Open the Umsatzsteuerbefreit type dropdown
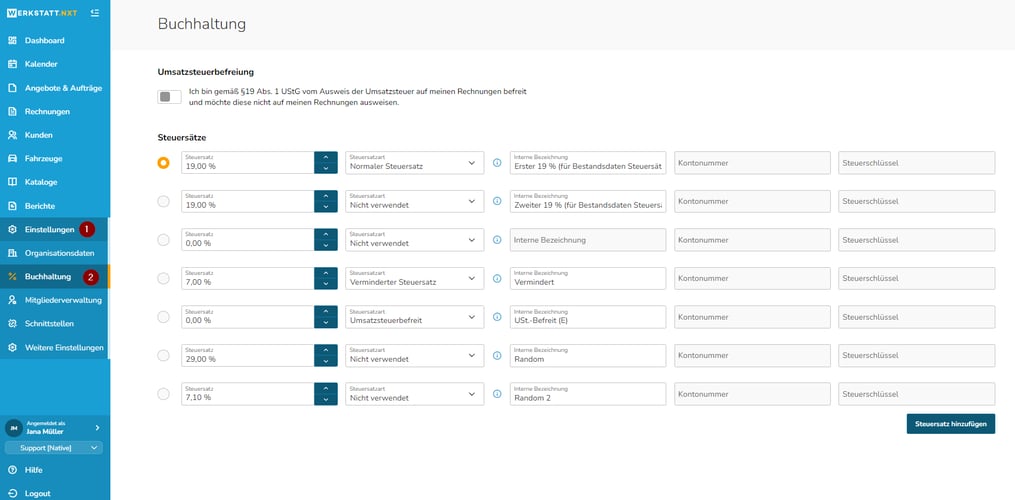Screen dimensions: 1015x500 click(x=414, y=317)
